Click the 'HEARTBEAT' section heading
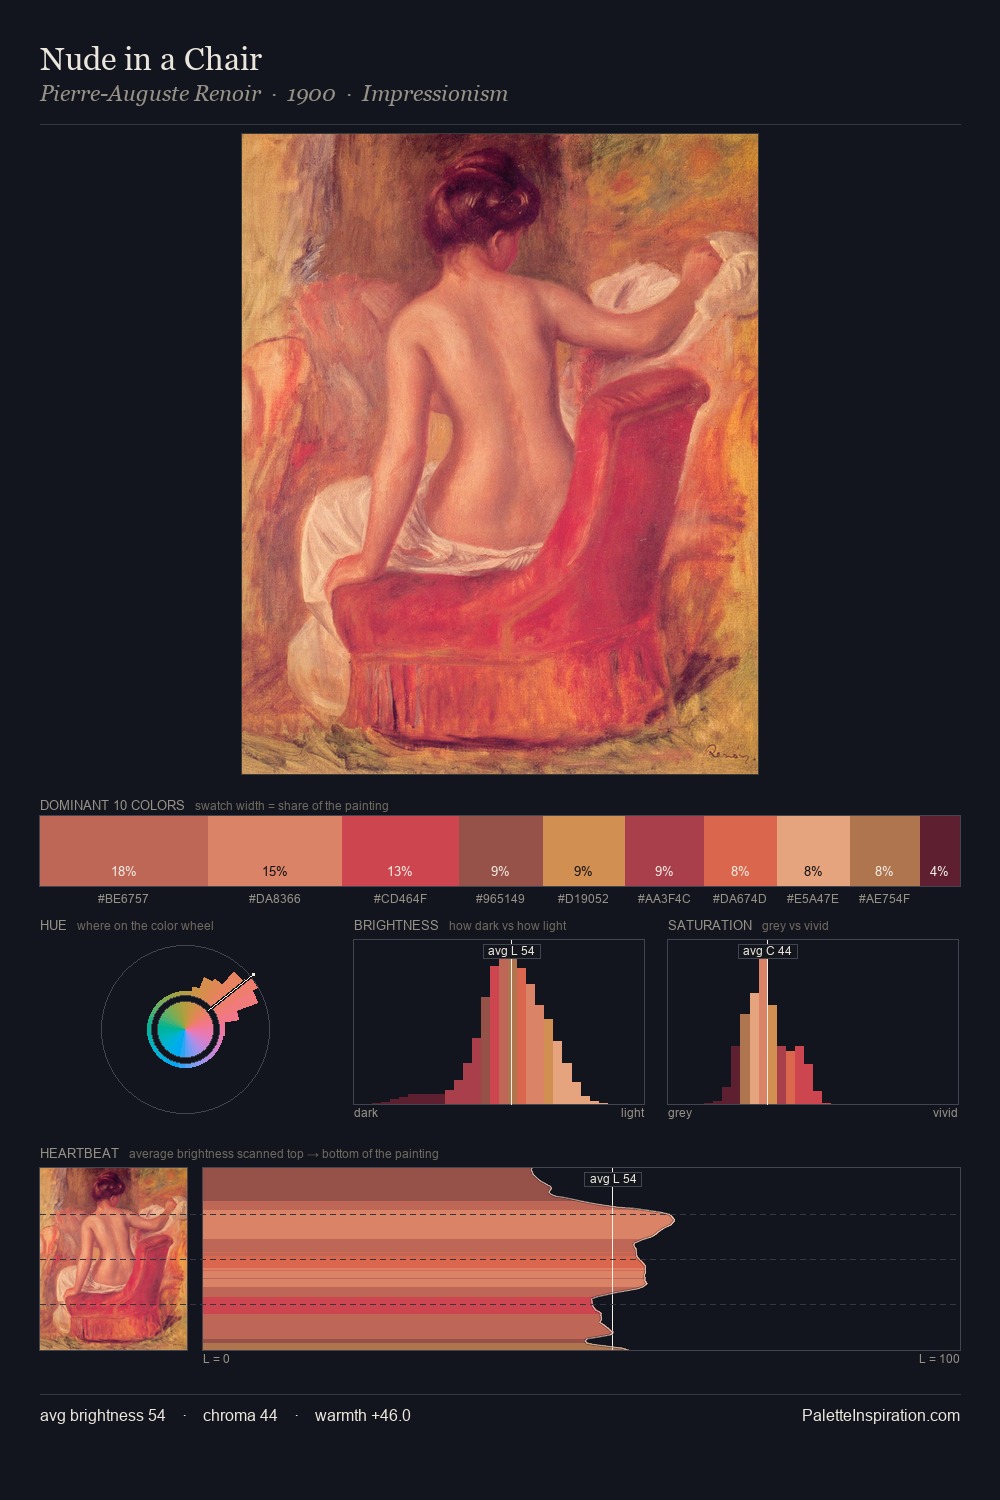Viewport: 1000px width, 1500px height. click(79, 1153)
